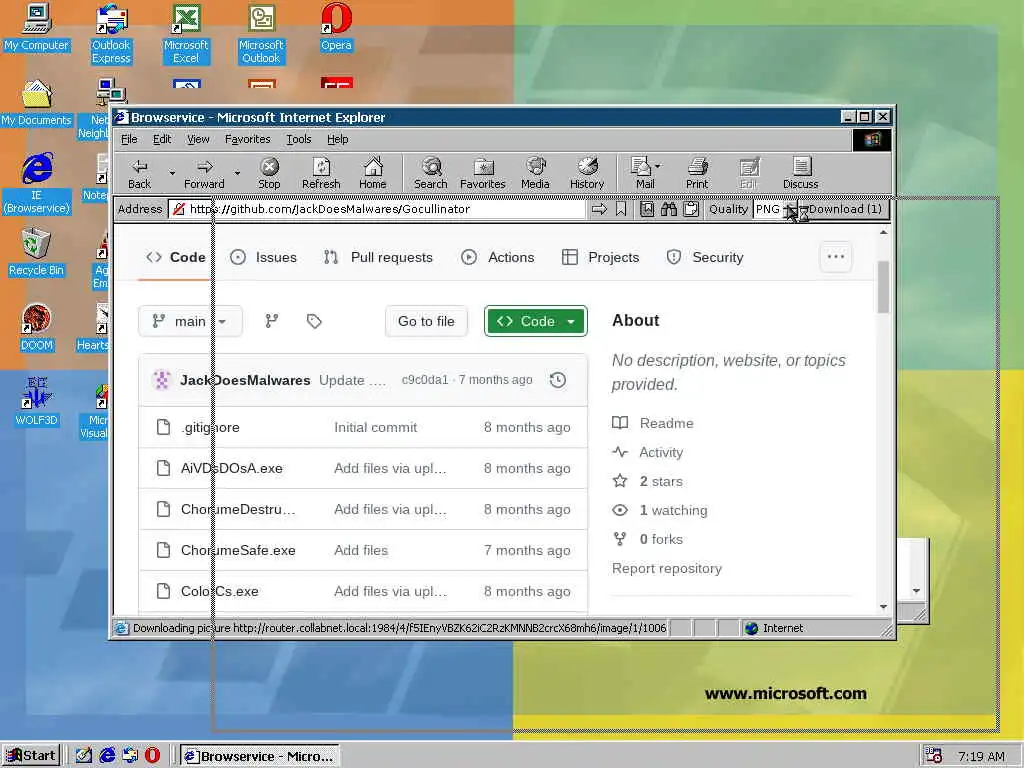Switch to the Projects tab
This screenshot has height=768, width=1024.
(x=600, y=257)
